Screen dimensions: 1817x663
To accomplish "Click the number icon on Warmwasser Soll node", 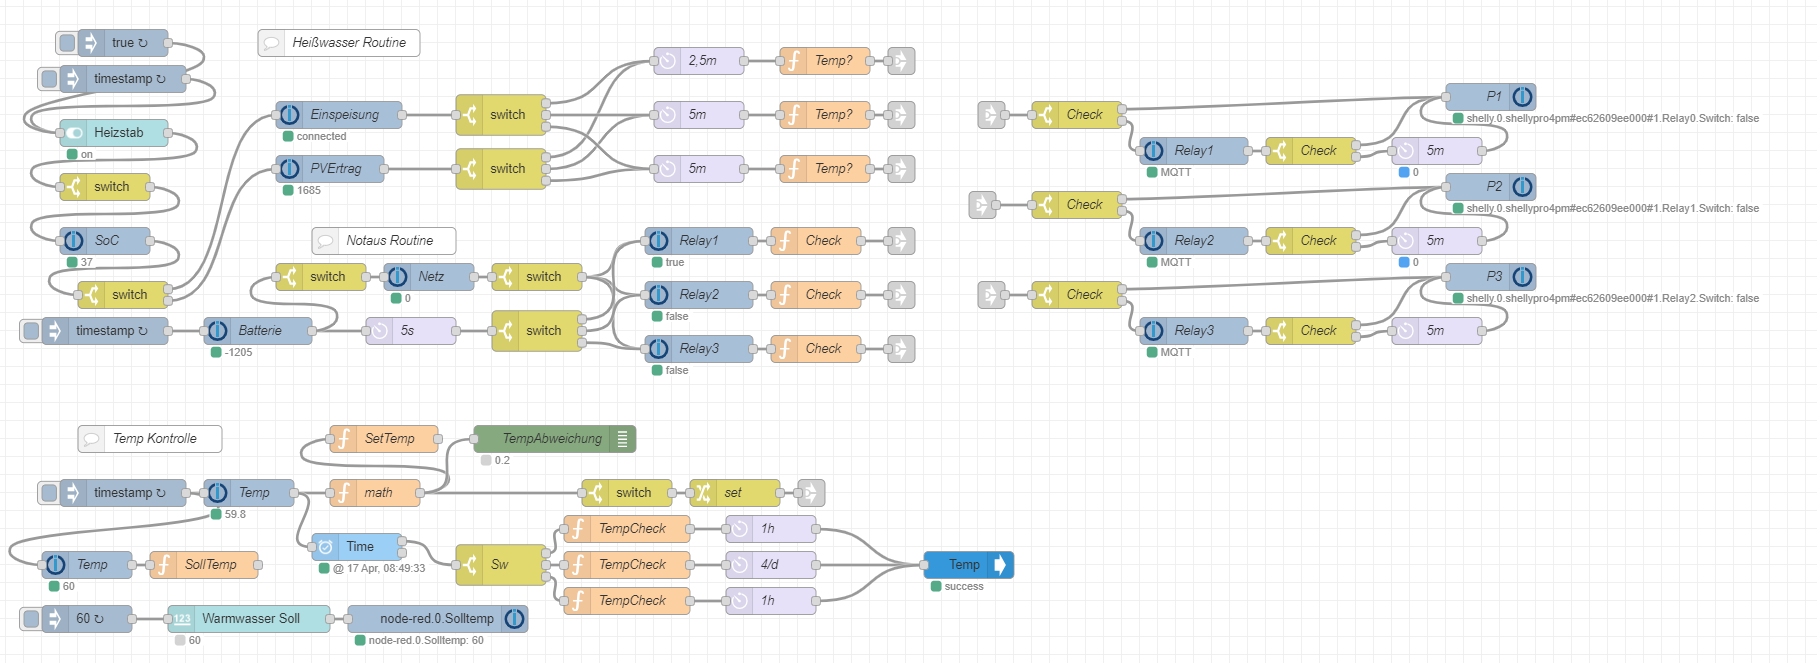I will point(181,619).
